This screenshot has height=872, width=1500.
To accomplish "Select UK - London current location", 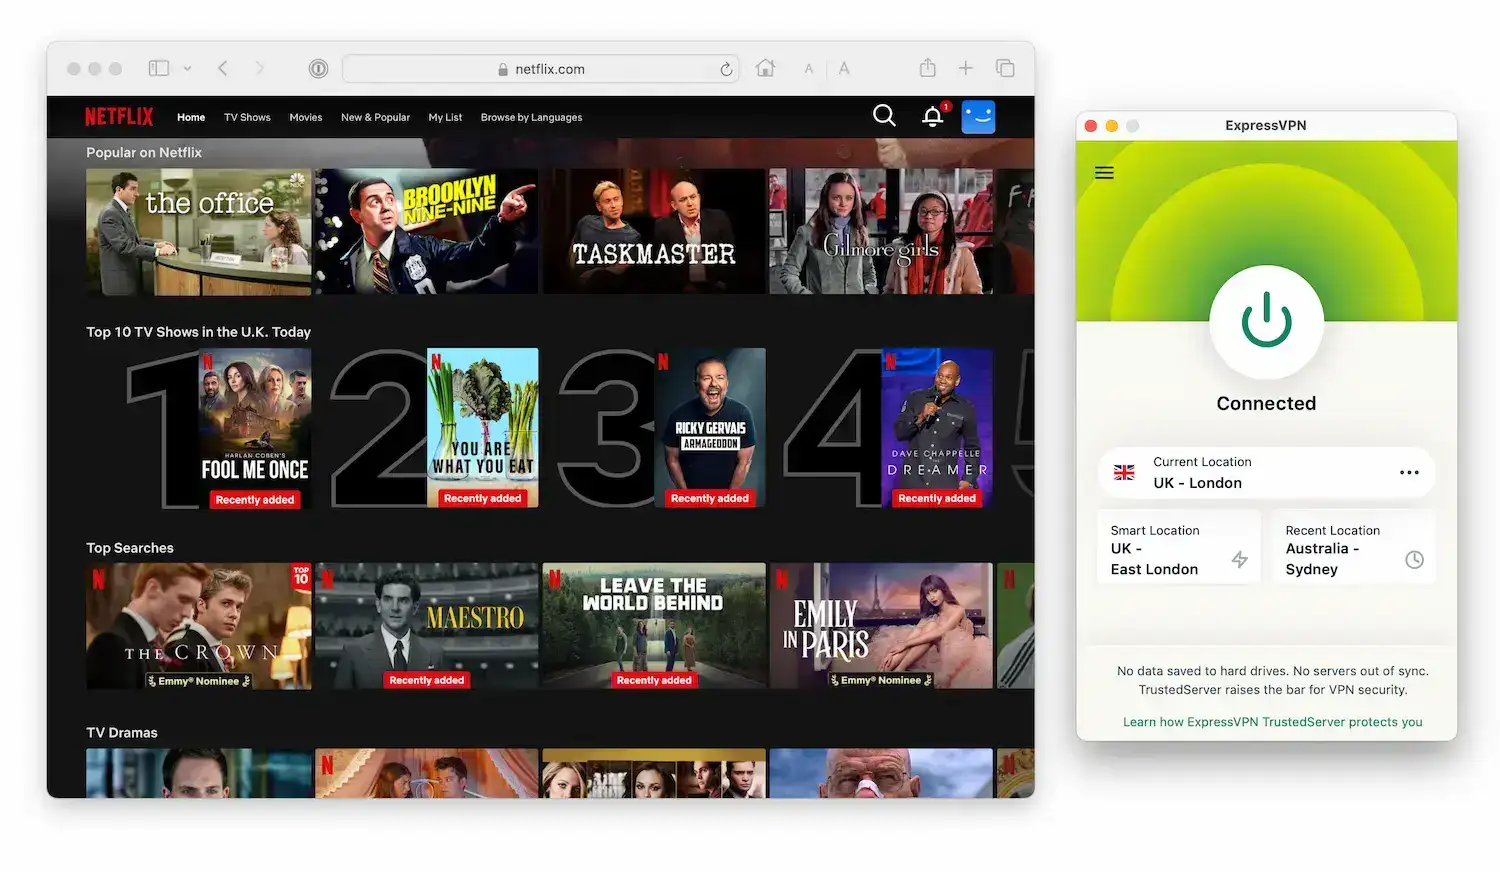I will pos(1266,473).
